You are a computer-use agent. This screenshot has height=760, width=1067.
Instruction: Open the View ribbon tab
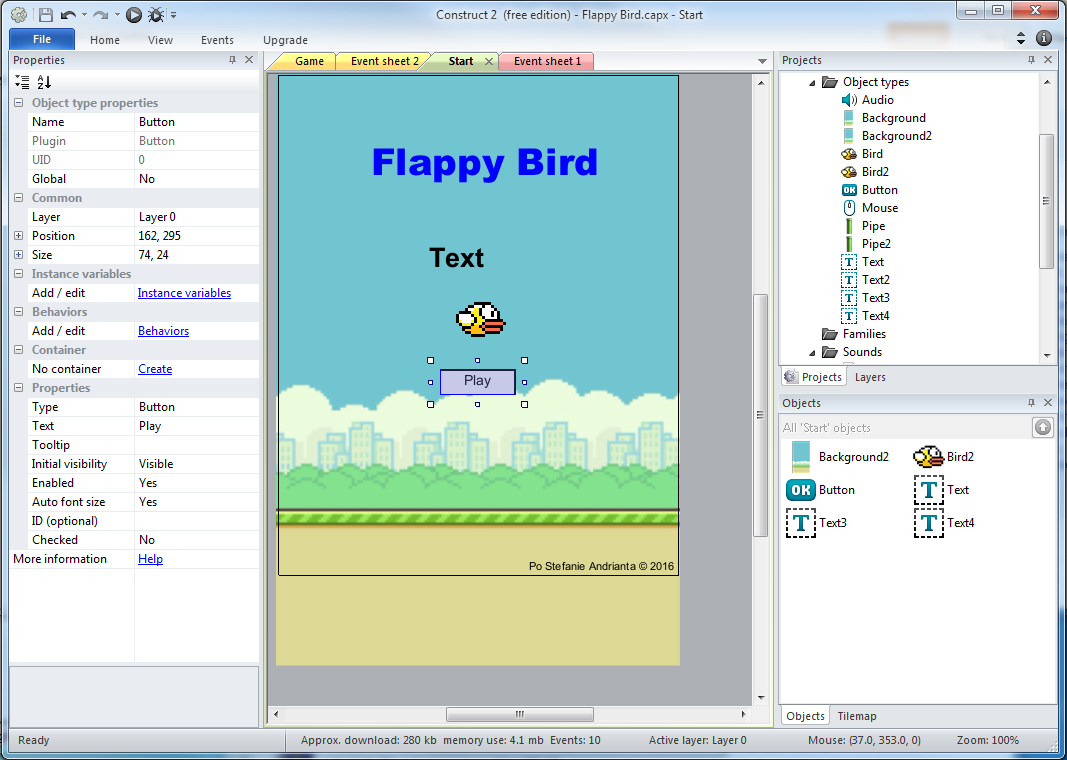point(160,40)
